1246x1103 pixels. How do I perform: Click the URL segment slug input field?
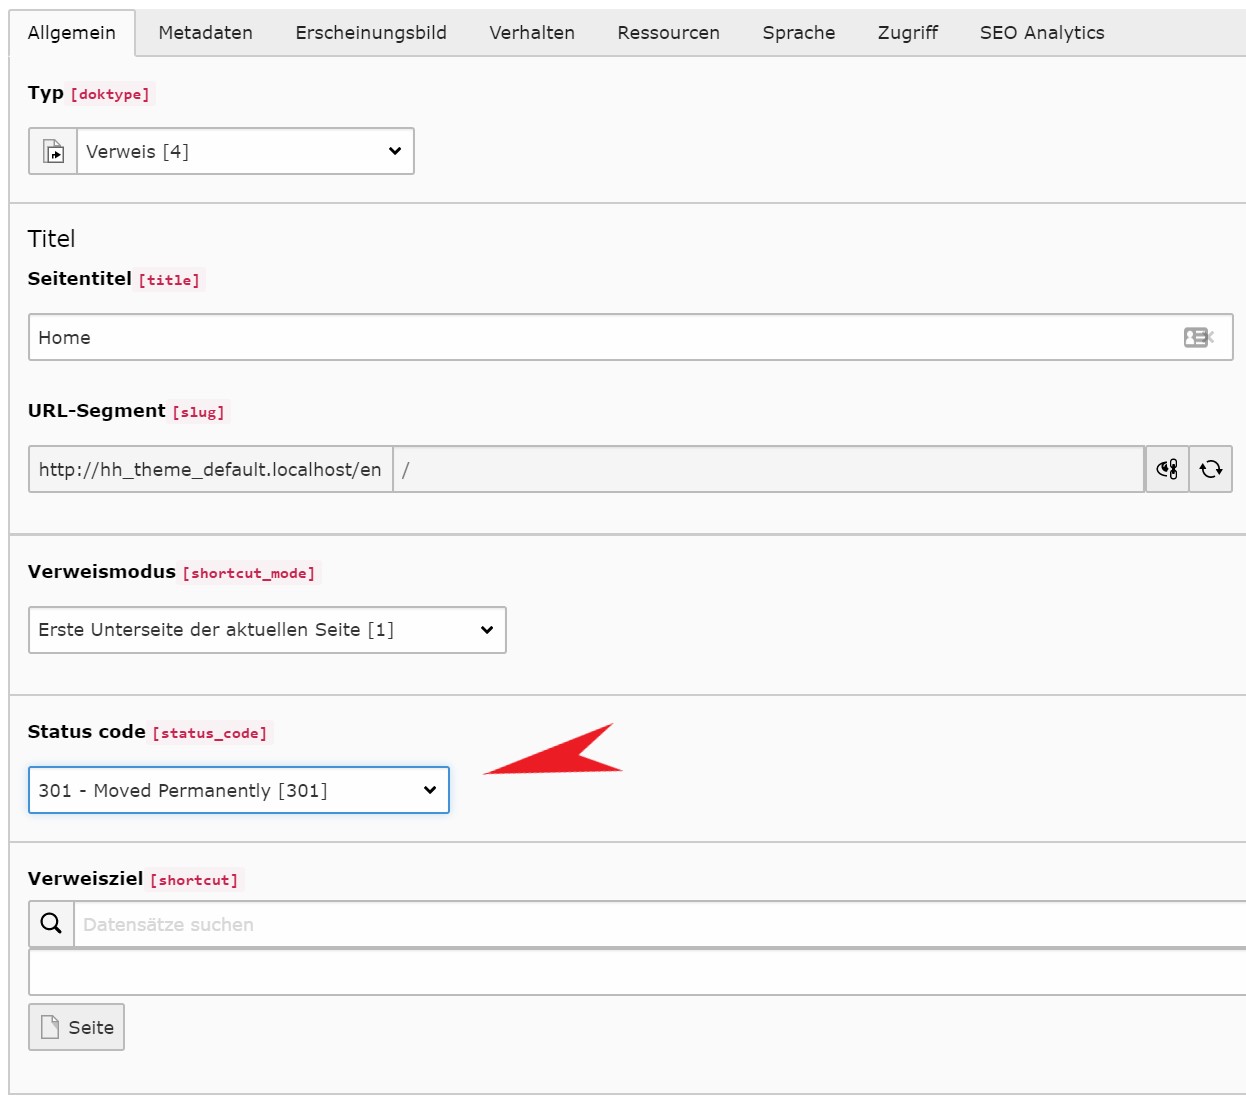point(768,469)
